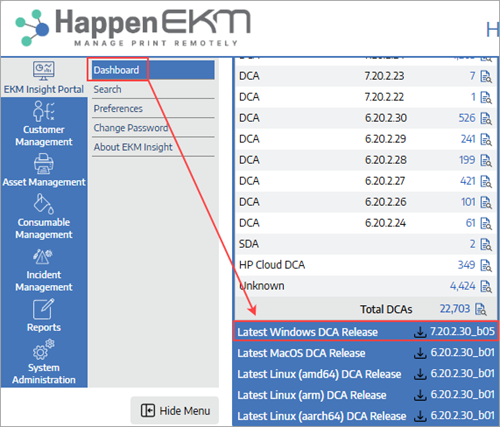Image resolution: width=500 pixels, height=427 pixels.
Task: View details icon for DCA 7.20.2.22
Action: tap(486, 97)
